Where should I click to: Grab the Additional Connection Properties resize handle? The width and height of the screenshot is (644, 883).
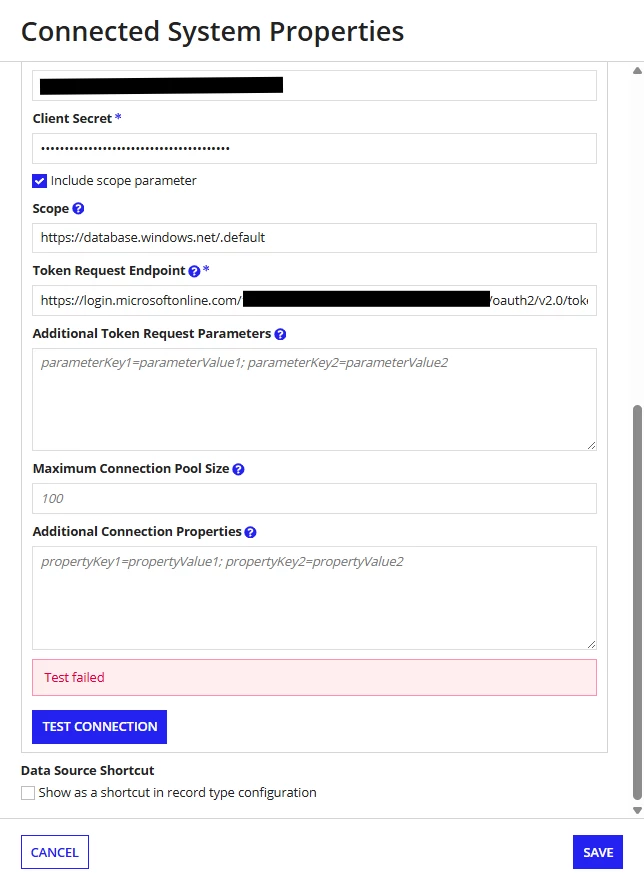tap(591, 644)
